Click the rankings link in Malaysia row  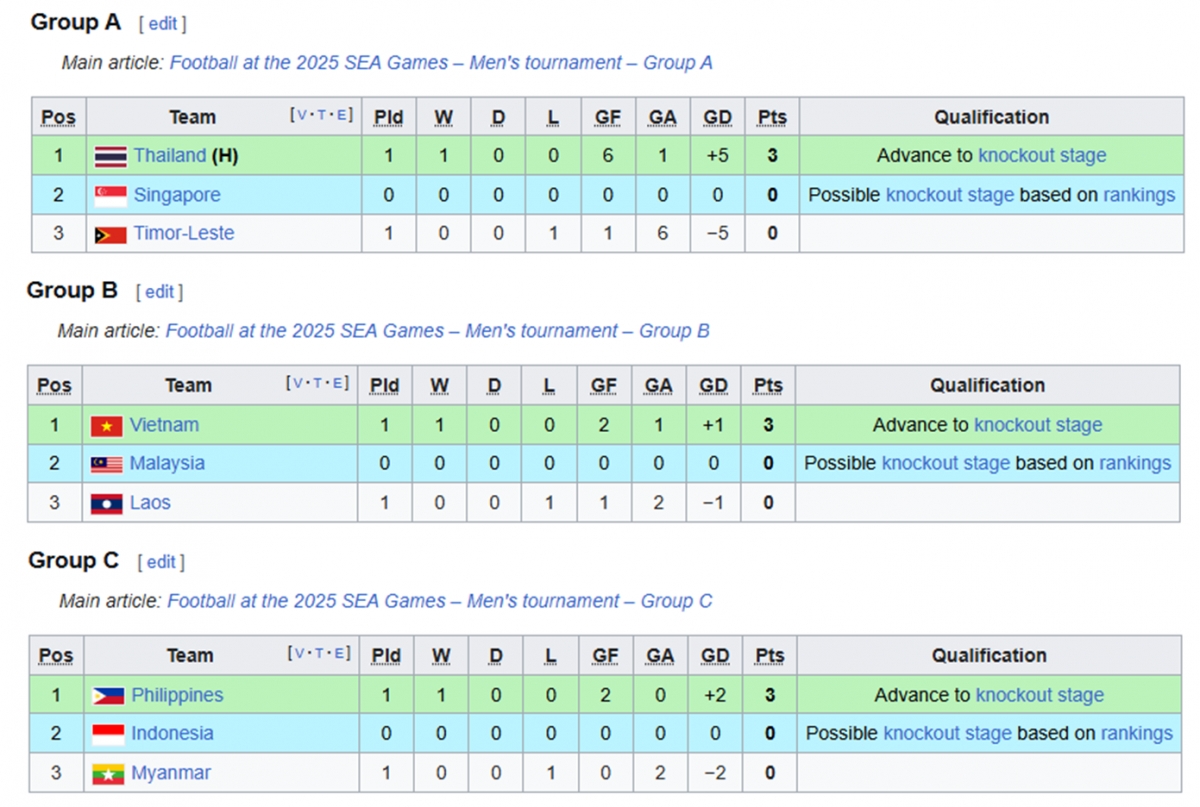pos(1135,463)
